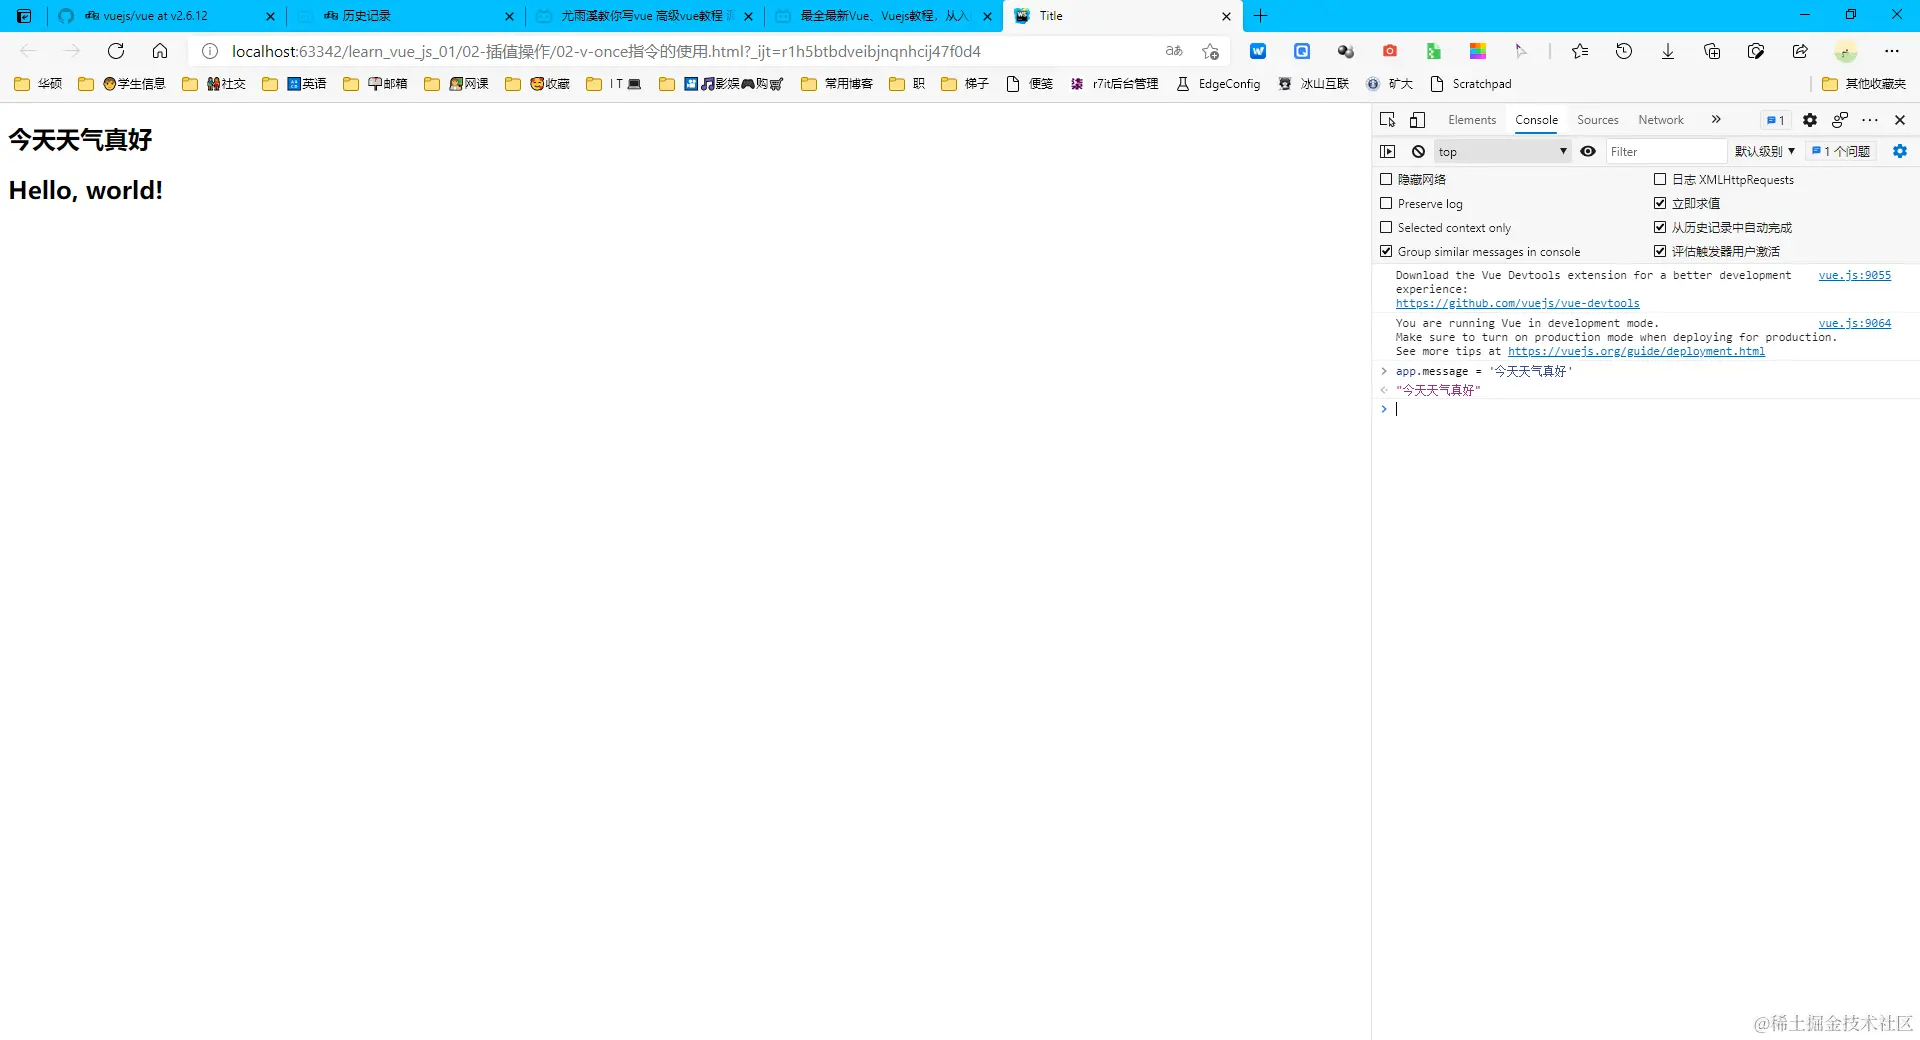The width and height of the screenshot is (1920, 1040).
Task: Open the Downloads icon in toolbar
Action: [x=1668, y=51]
